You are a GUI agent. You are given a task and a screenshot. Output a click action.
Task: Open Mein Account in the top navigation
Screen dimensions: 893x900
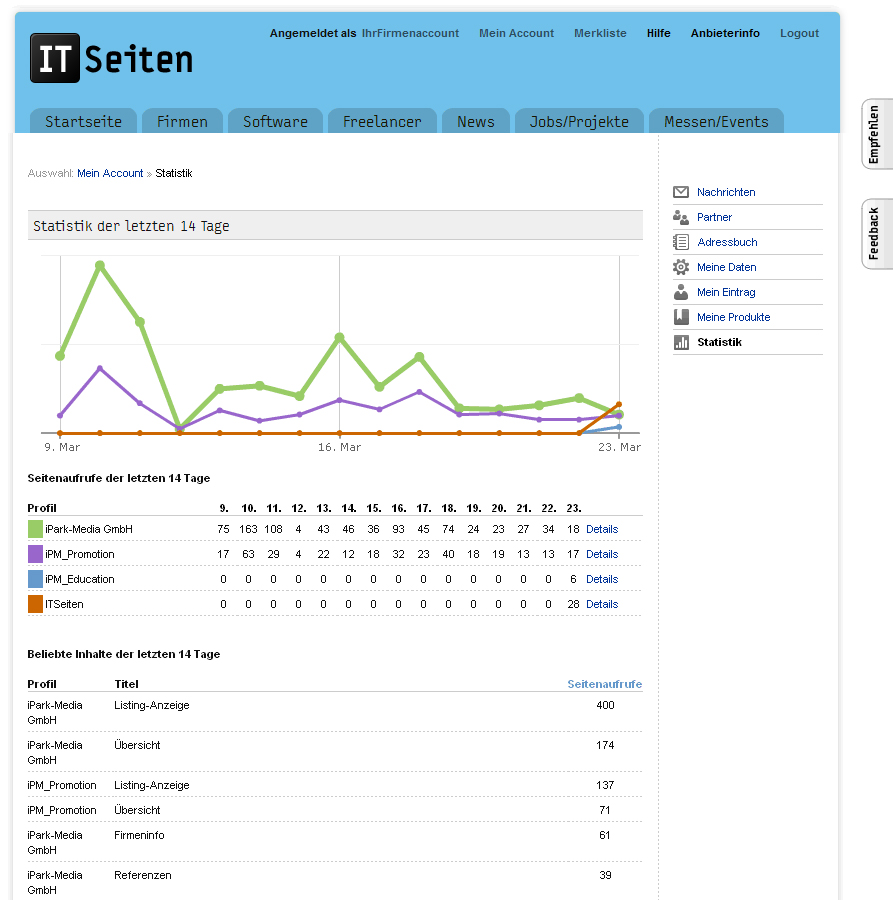[517, 33]
